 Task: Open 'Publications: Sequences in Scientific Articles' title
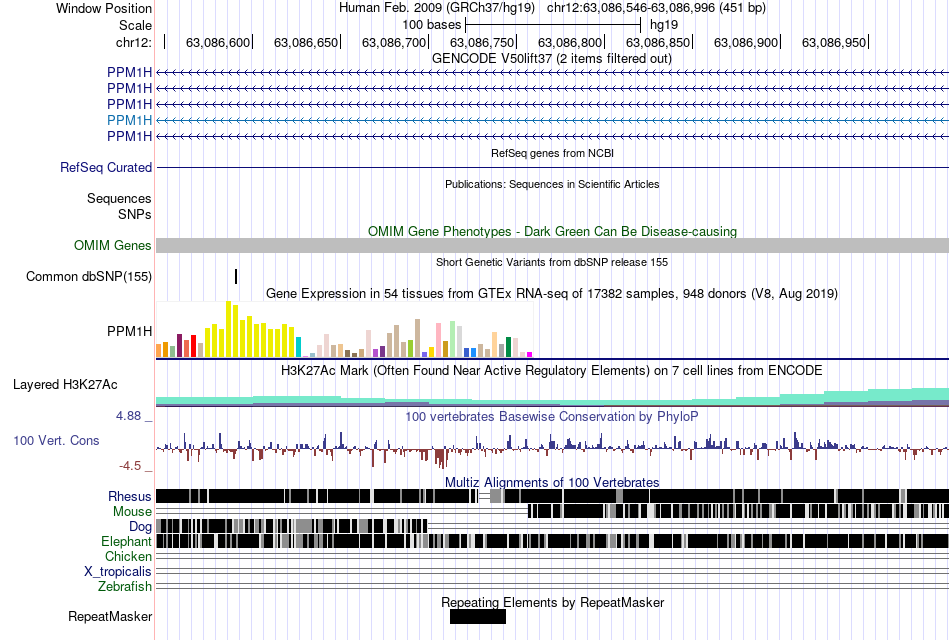(552, 184)
